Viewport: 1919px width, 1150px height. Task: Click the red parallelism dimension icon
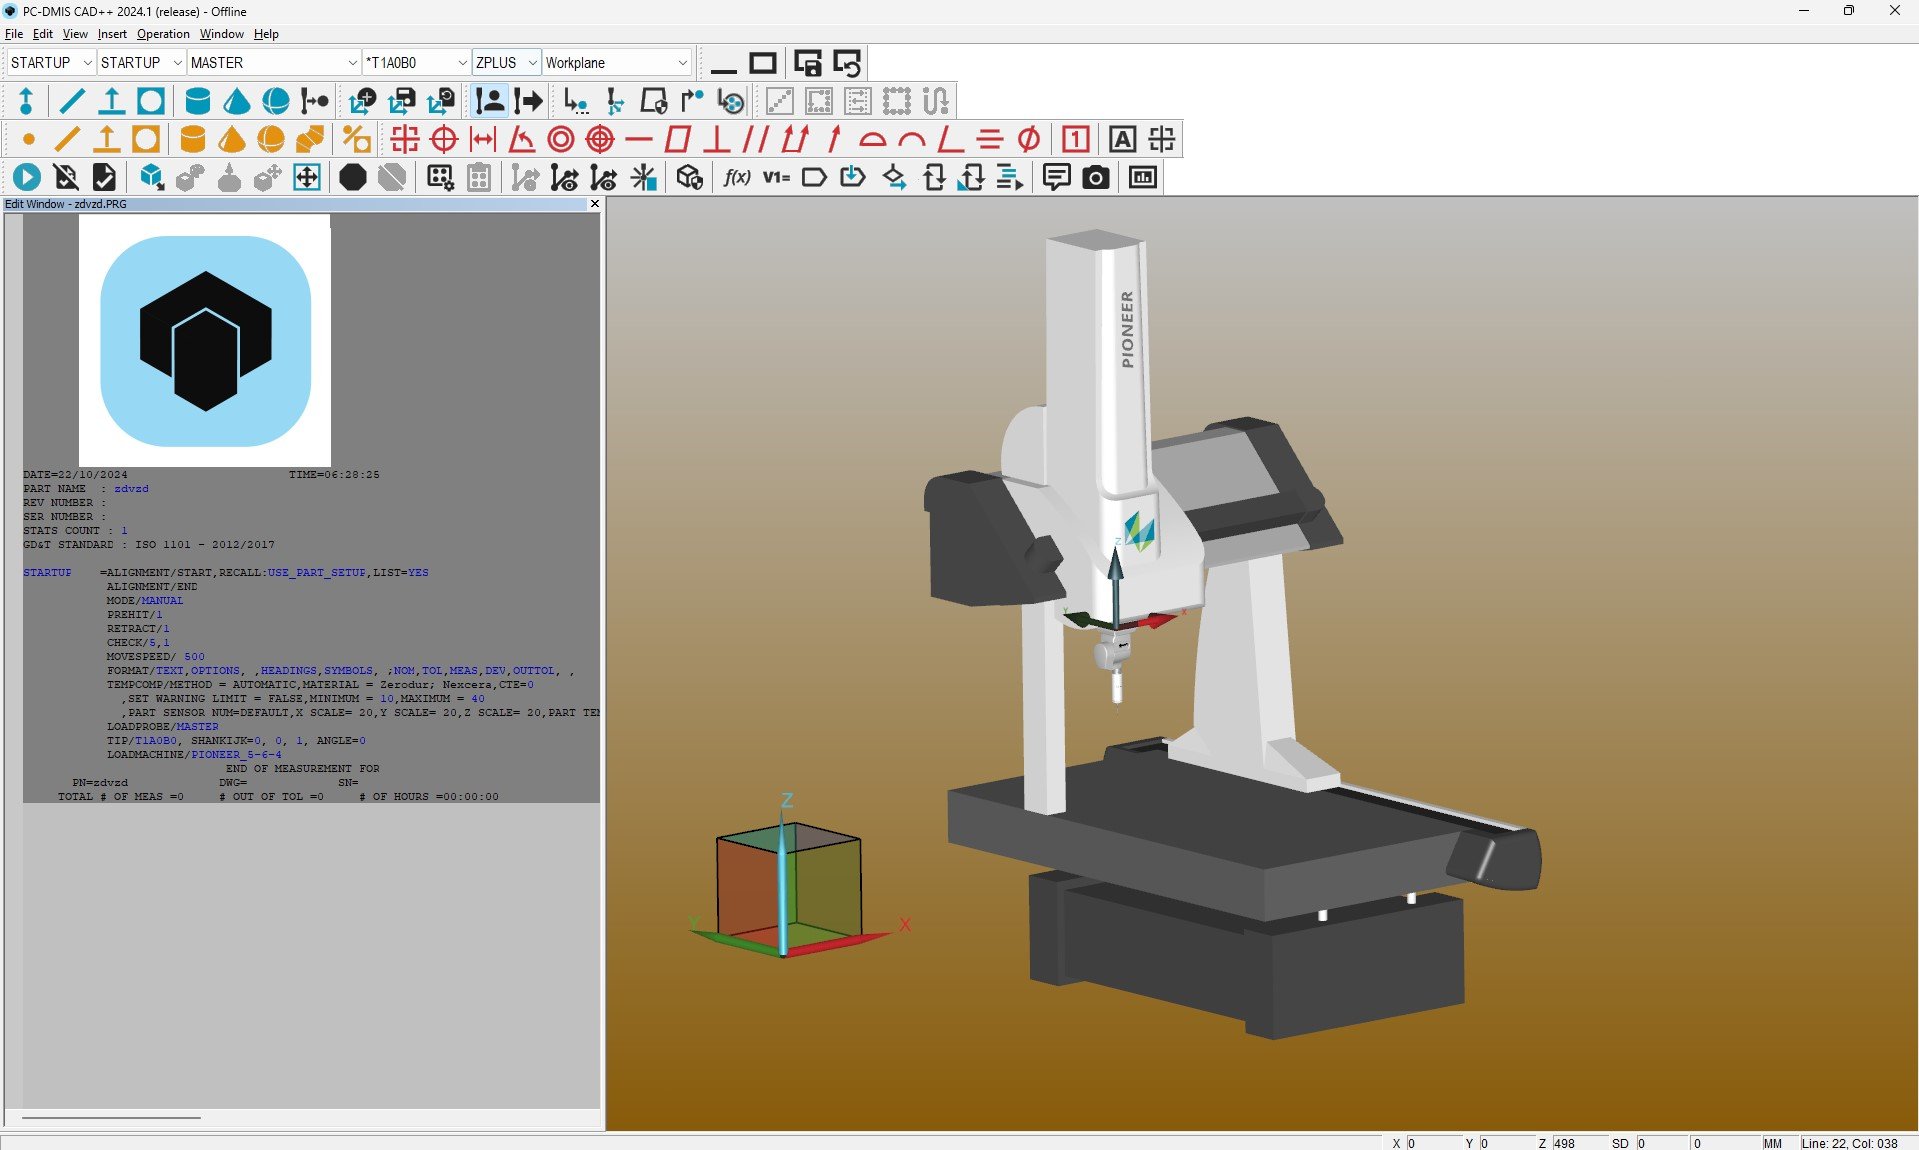[755, 139]
